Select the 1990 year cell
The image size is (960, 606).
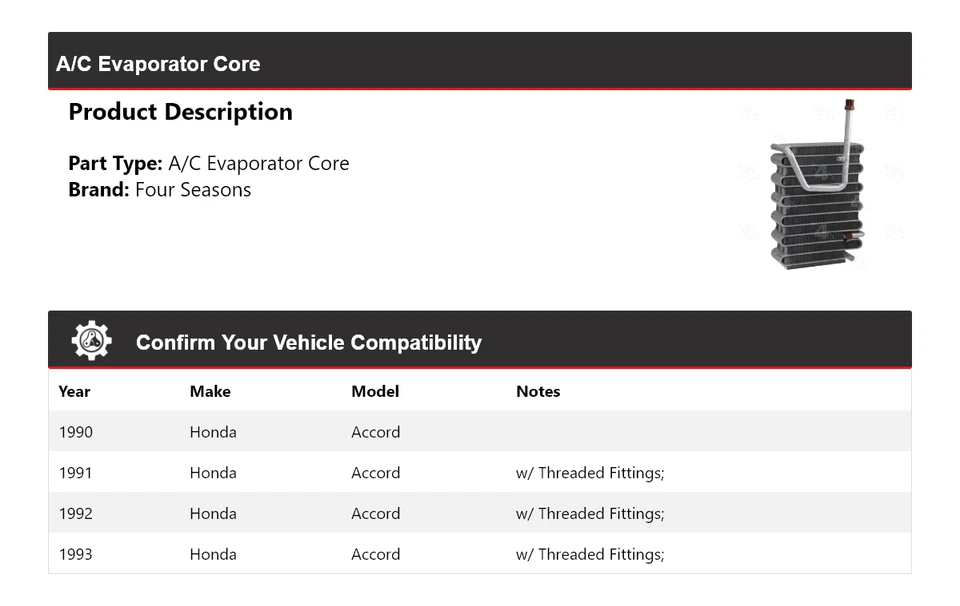click(75, 432)
